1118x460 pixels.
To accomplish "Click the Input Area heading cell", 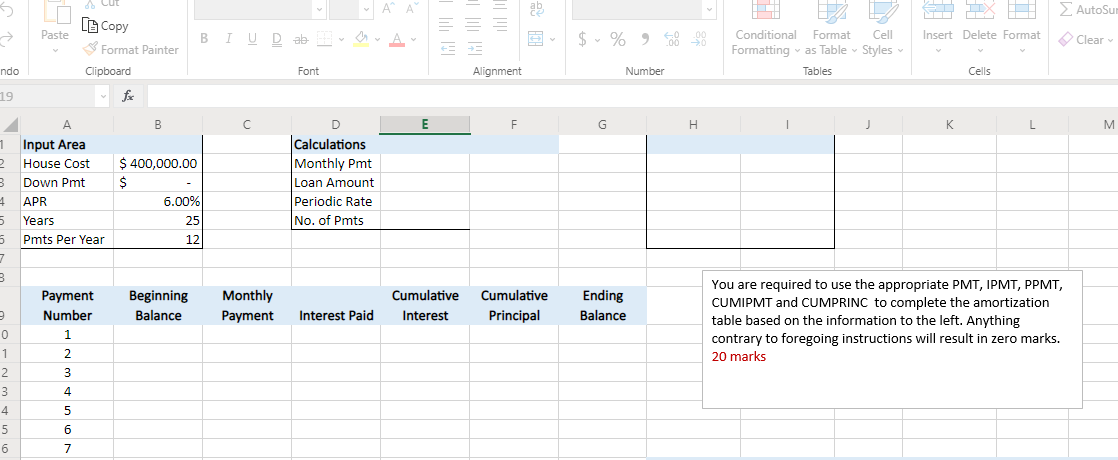I will point(67,145).
